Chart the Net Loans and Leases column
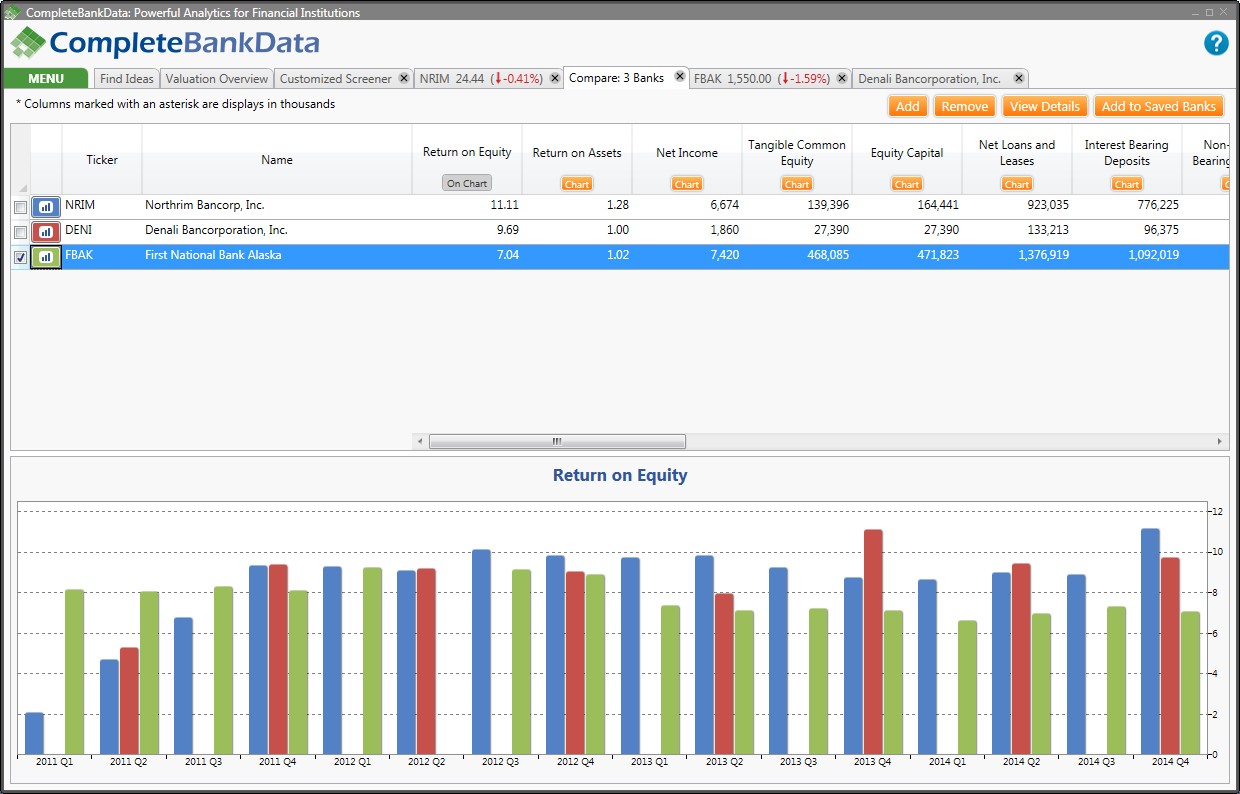Image resolution: width=1240 pixels, height=794 pixels. [x=1017, y=184]
